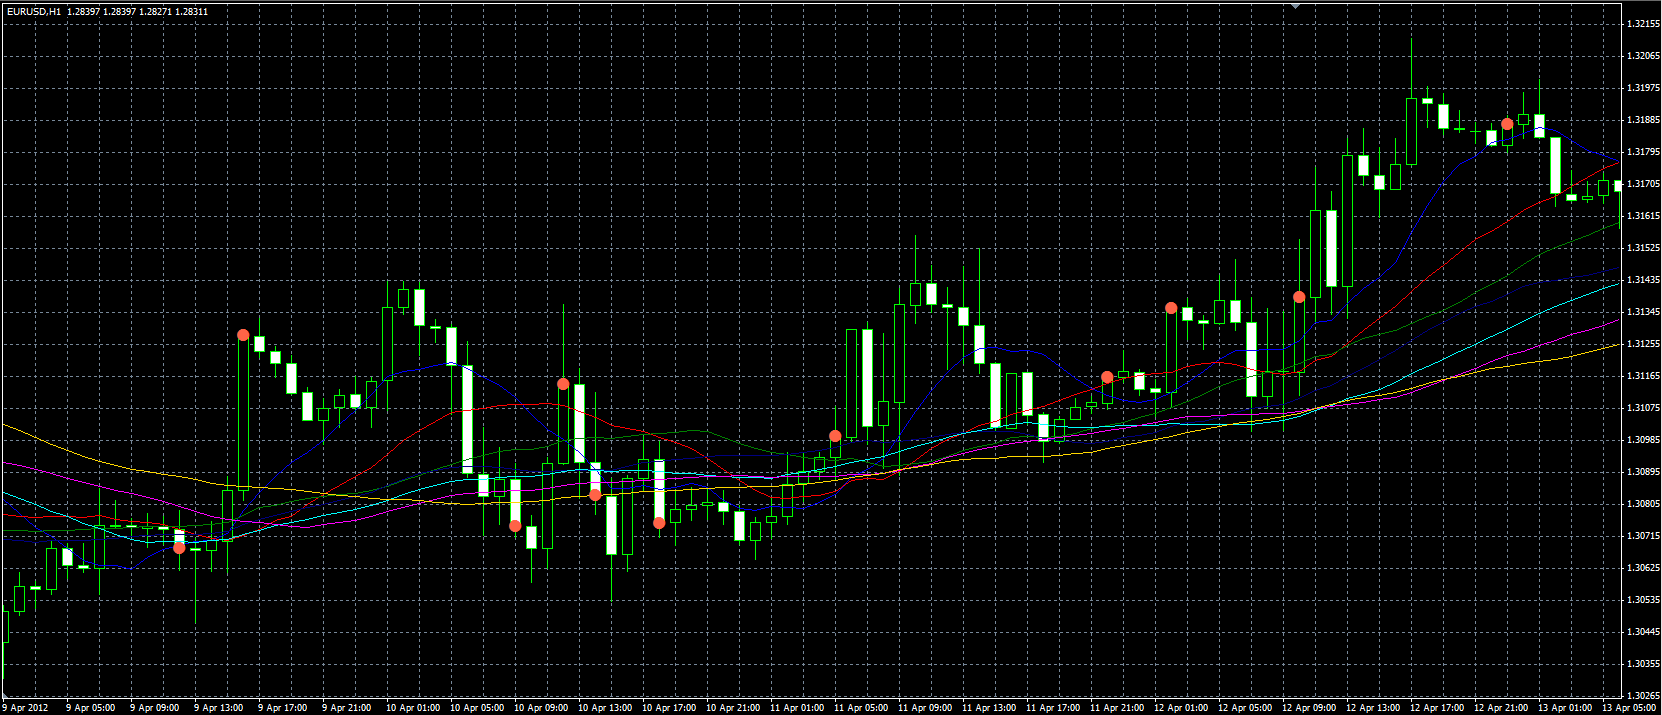This screenshot has width=1662, height=715.
Task: Select price label 1.32065
Action: 1643,56
